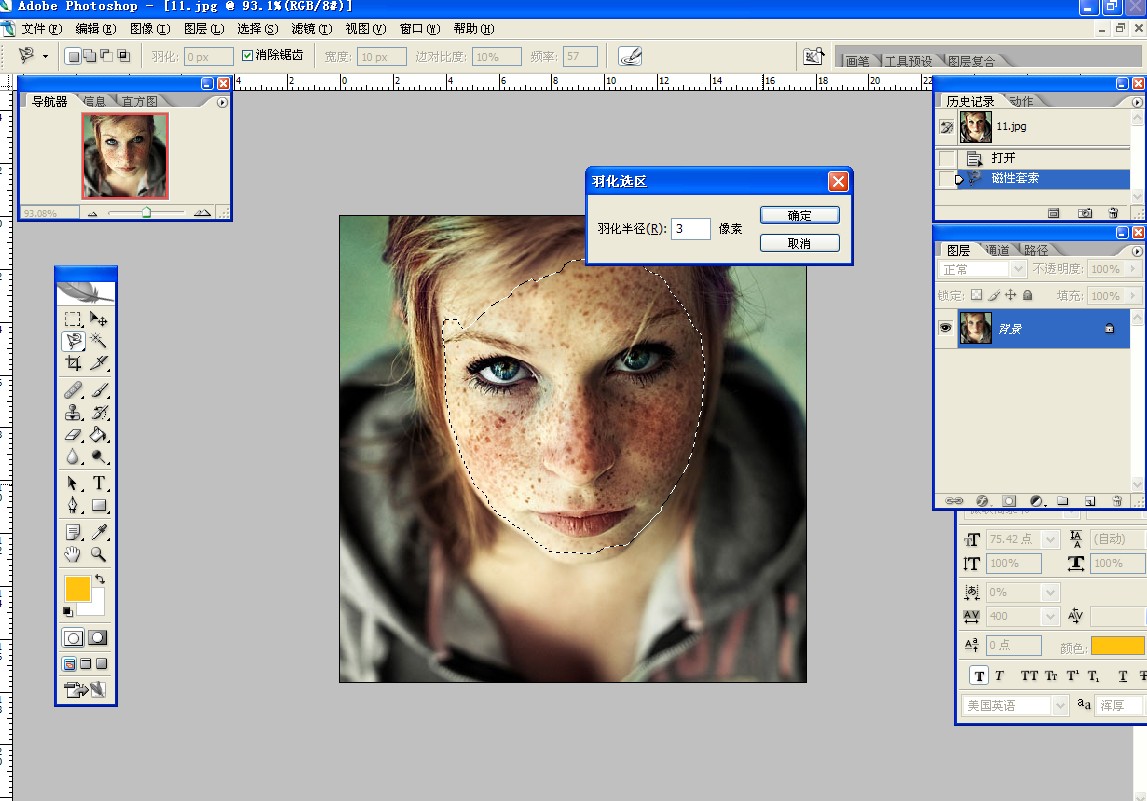Select the Zoom magnifier tool

(x=99, y=554)
